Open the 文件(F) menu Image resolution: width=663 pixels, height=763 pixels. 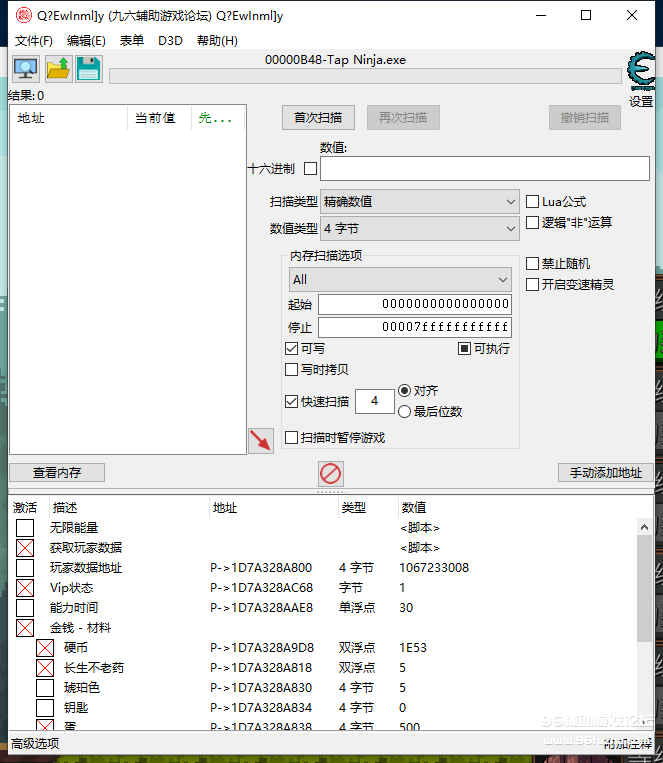(34, 41)
